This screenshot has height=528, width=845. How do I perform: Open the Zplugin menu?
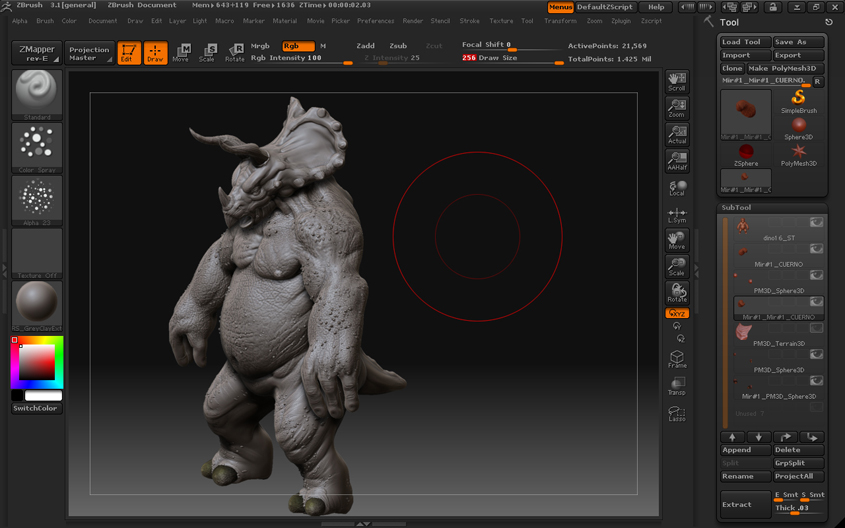(621, 21)
